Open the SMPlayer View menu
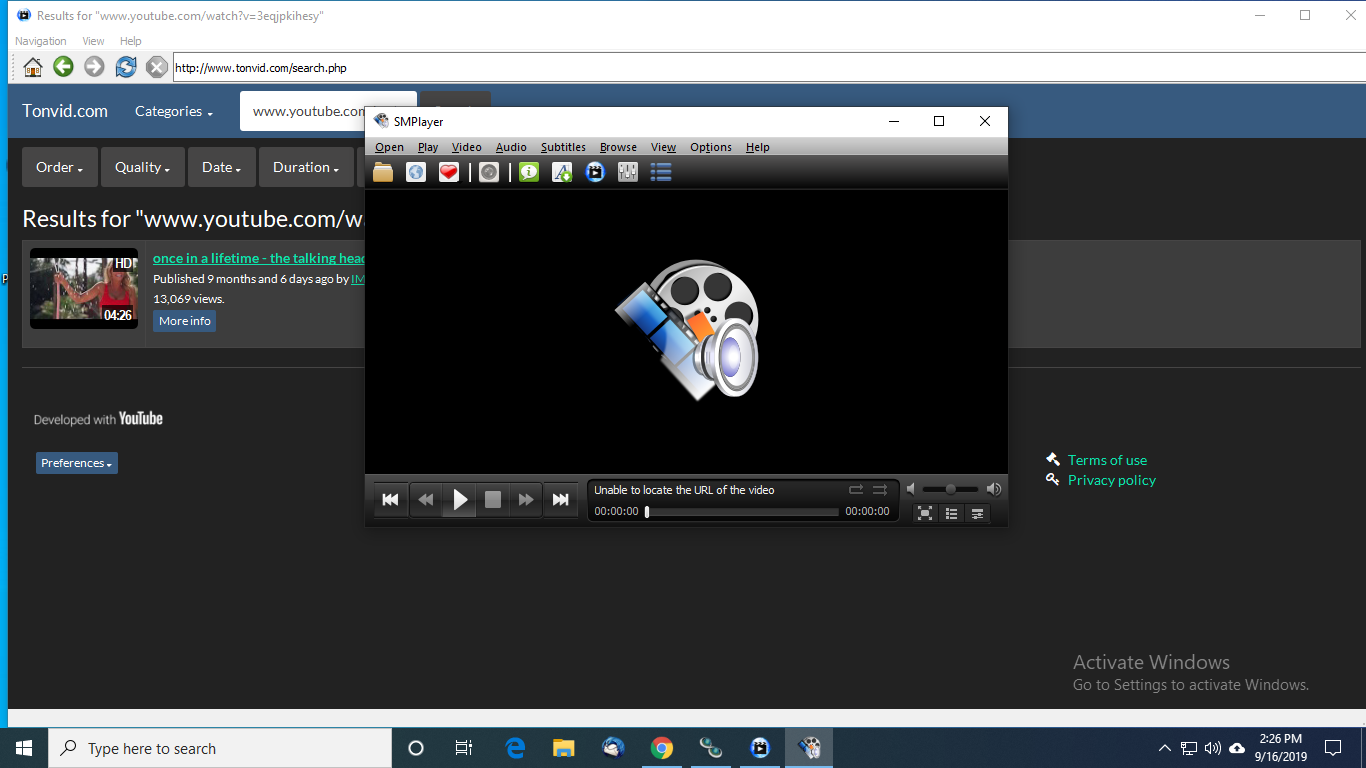Image resolution: width=1366 pixels, height=768 pixels. 663,147
